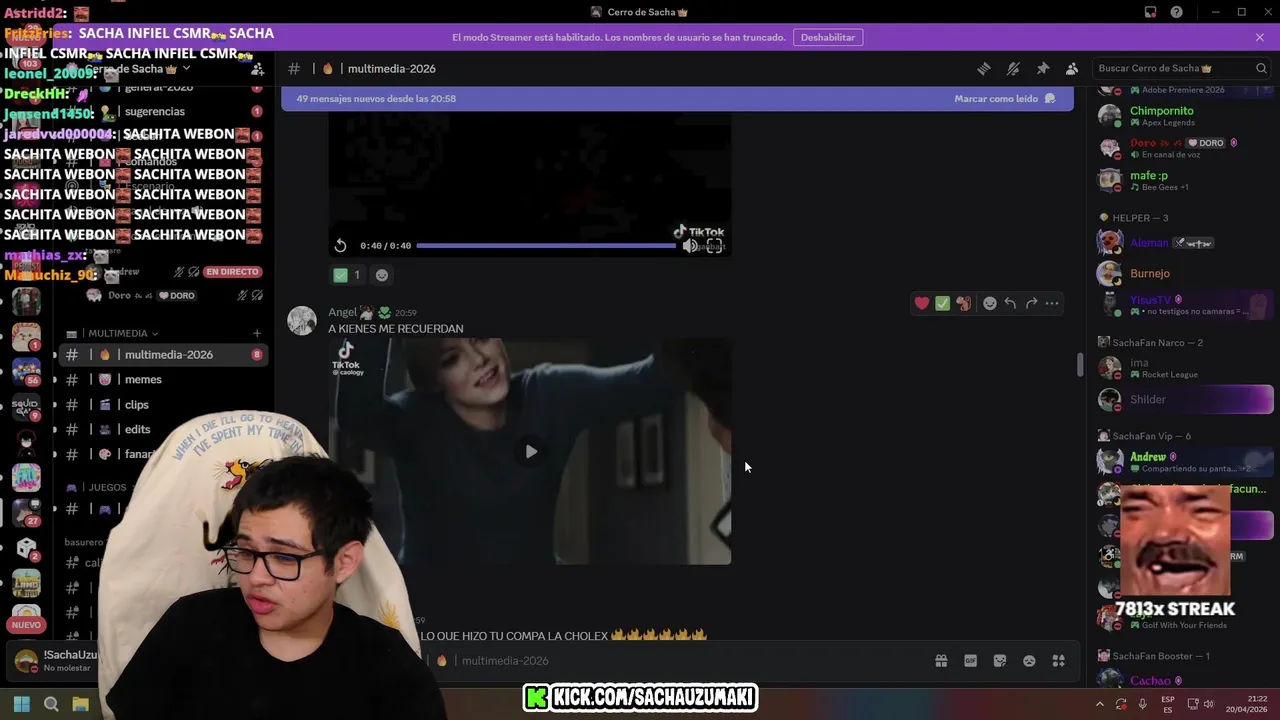1280x720 pixels.
Task: Click the multimedia-2026 message input field
Action: tap(680, 661)
